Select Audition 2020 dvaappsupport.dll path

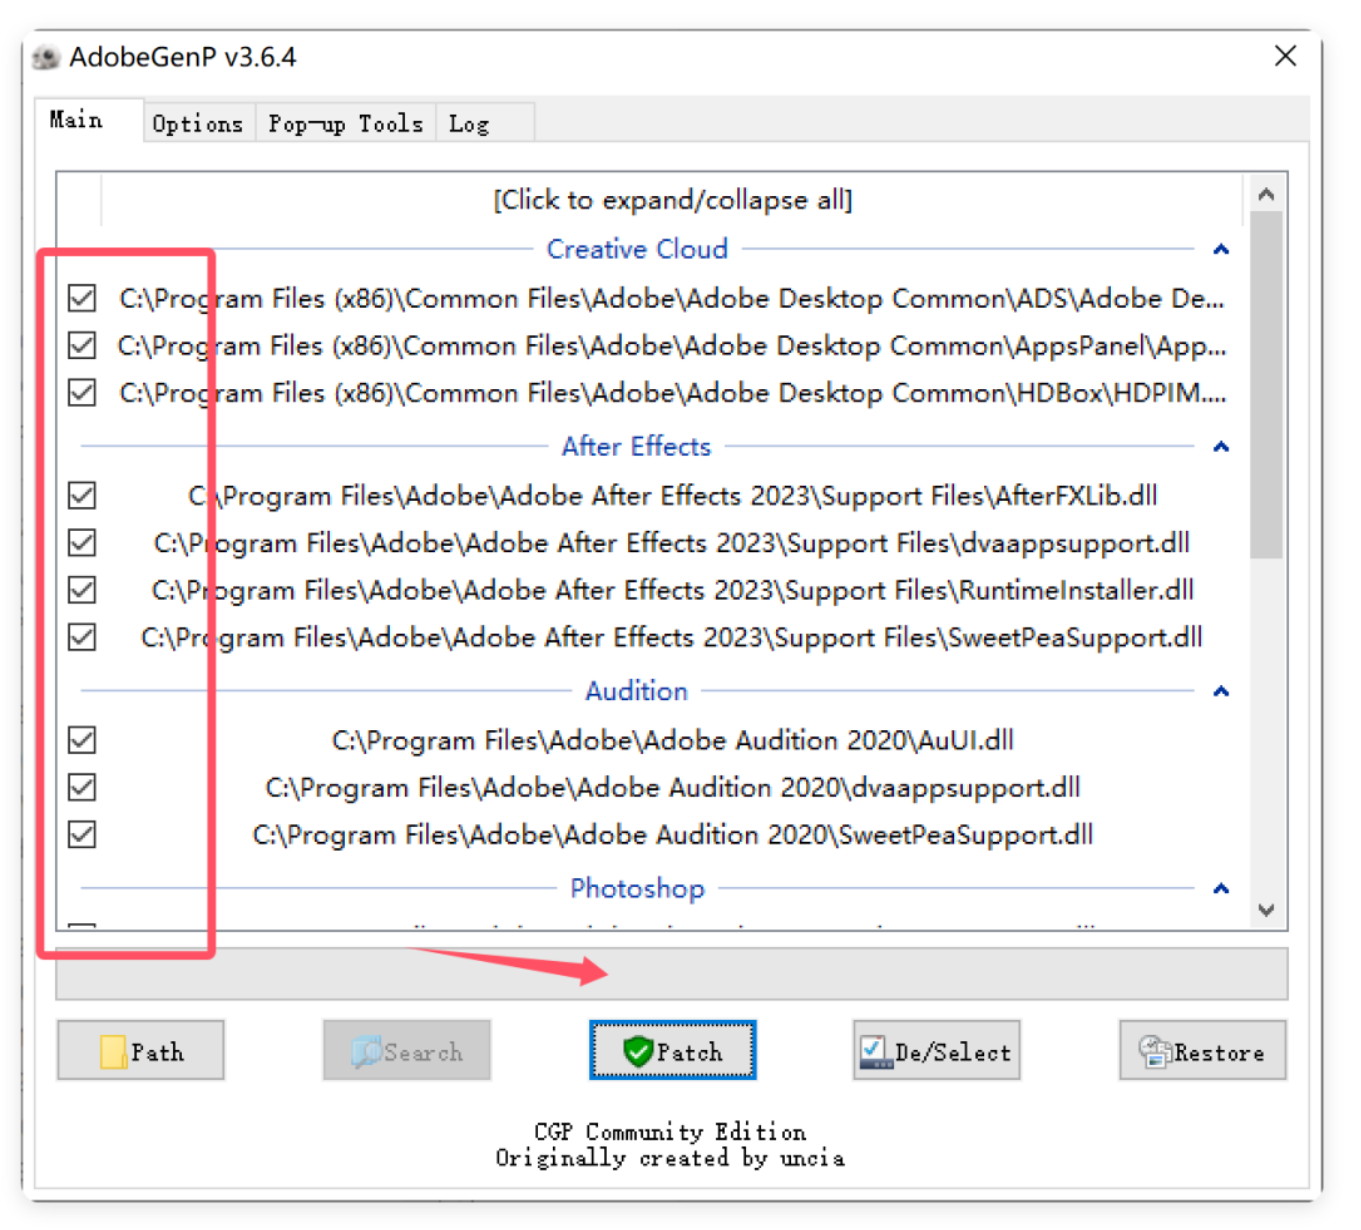point(672,787)
